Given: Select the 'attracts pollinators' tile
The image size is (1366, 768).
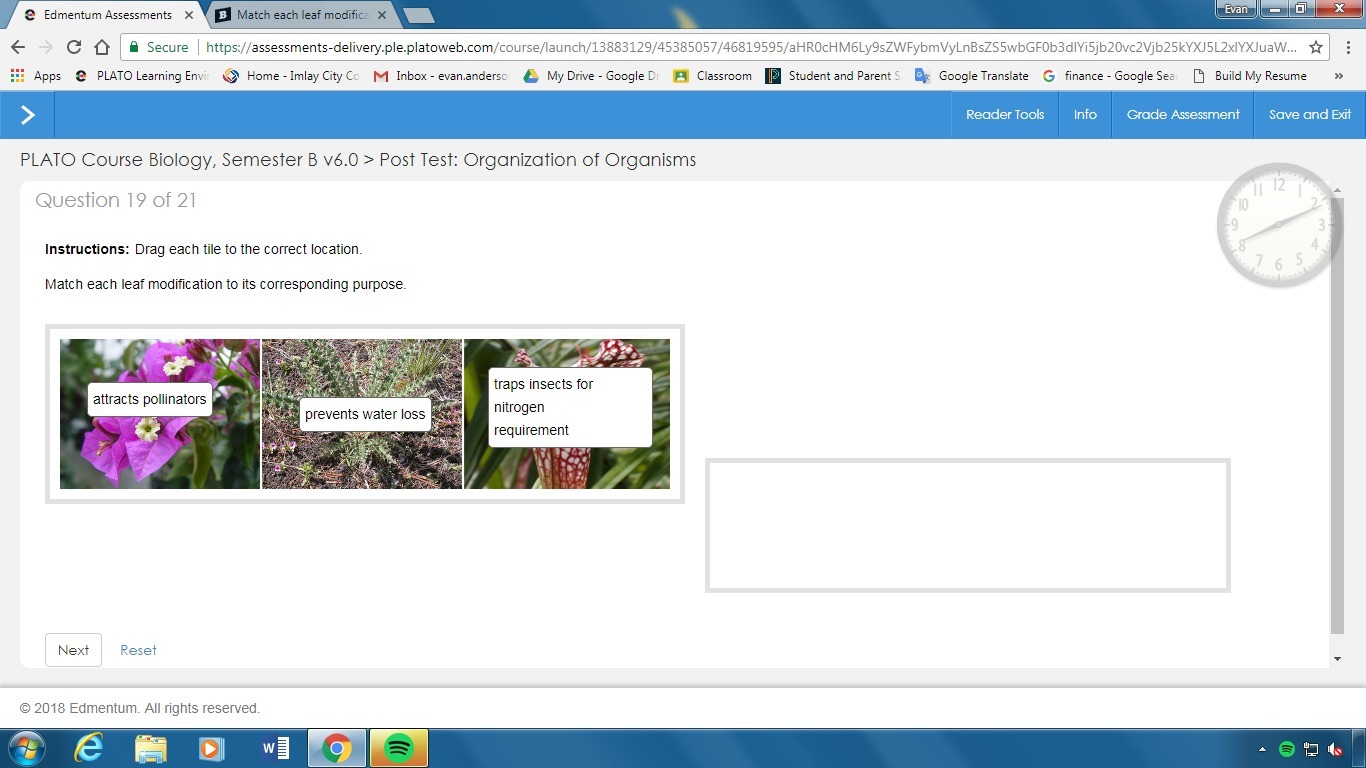Looking at the screenshot, I should (150, 399).
